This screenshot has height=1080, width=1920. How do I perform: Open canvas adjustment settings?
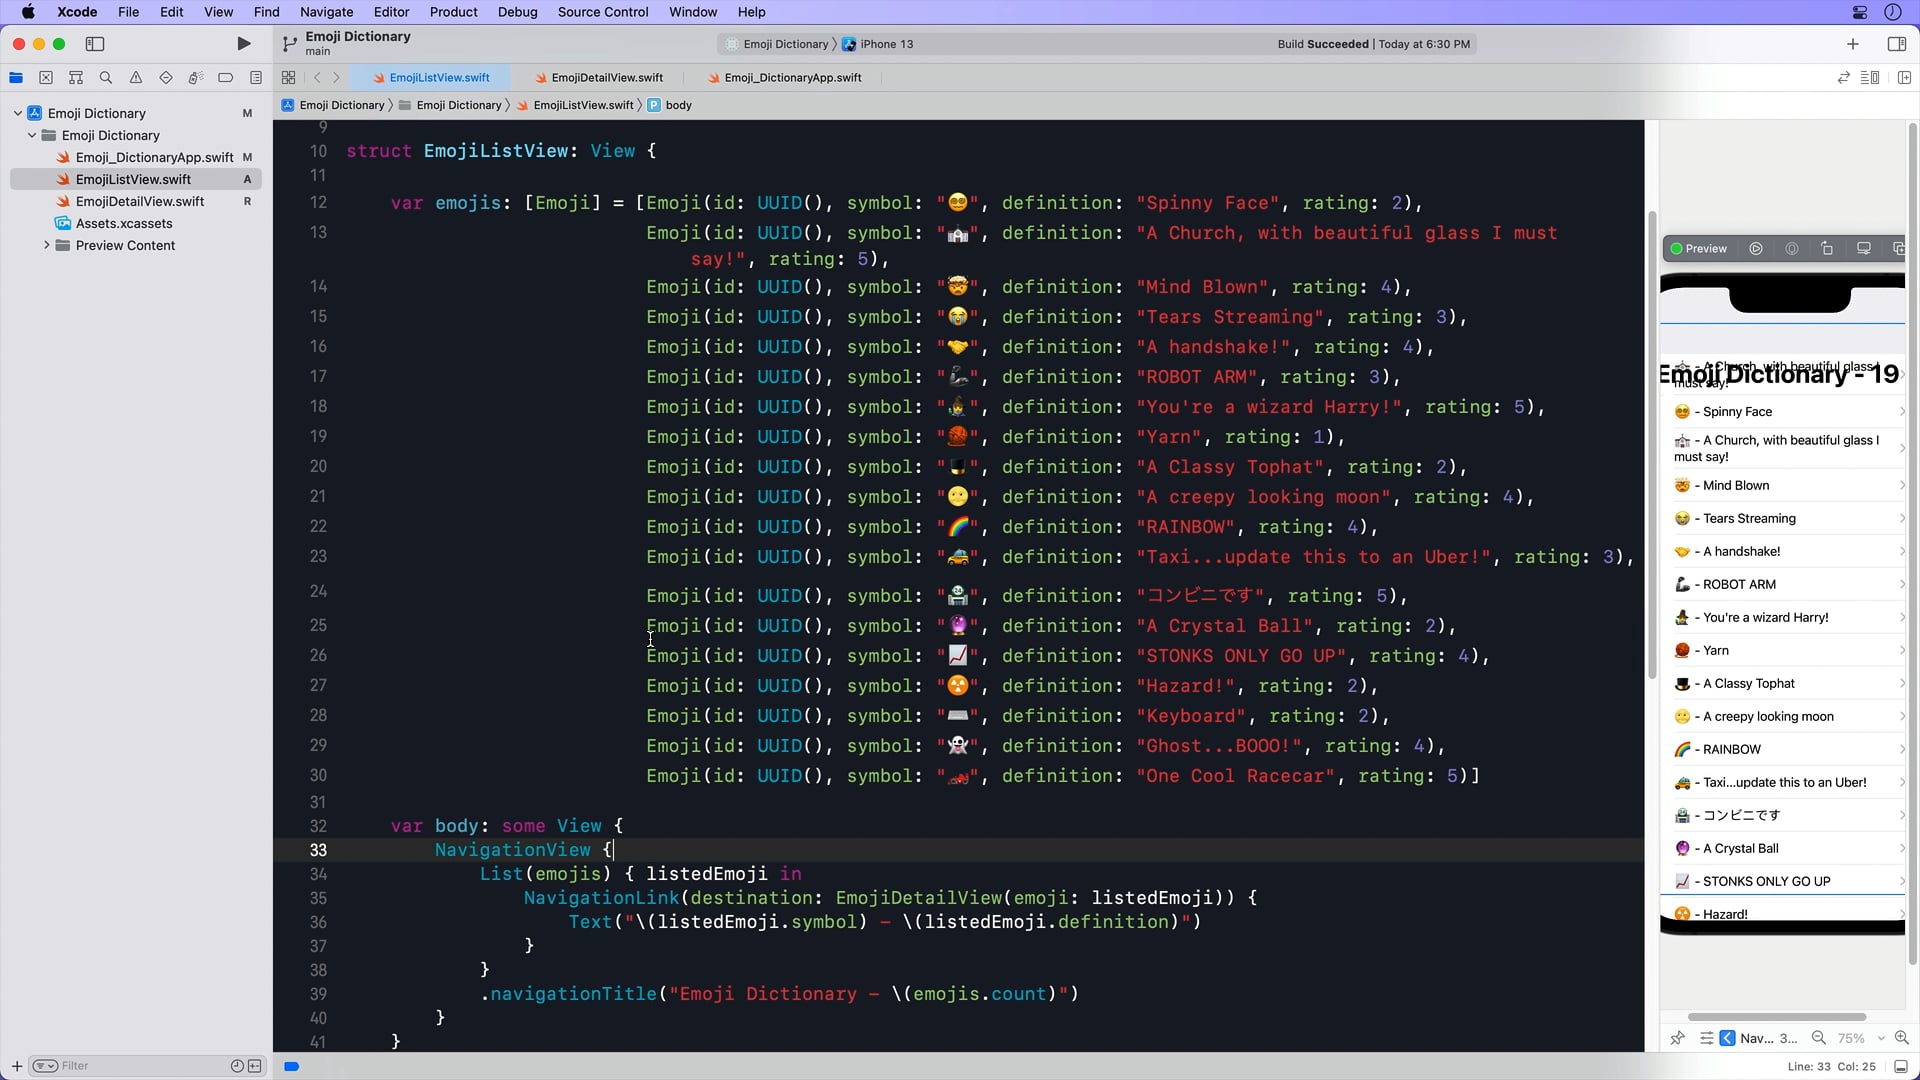[1707, 1039]
